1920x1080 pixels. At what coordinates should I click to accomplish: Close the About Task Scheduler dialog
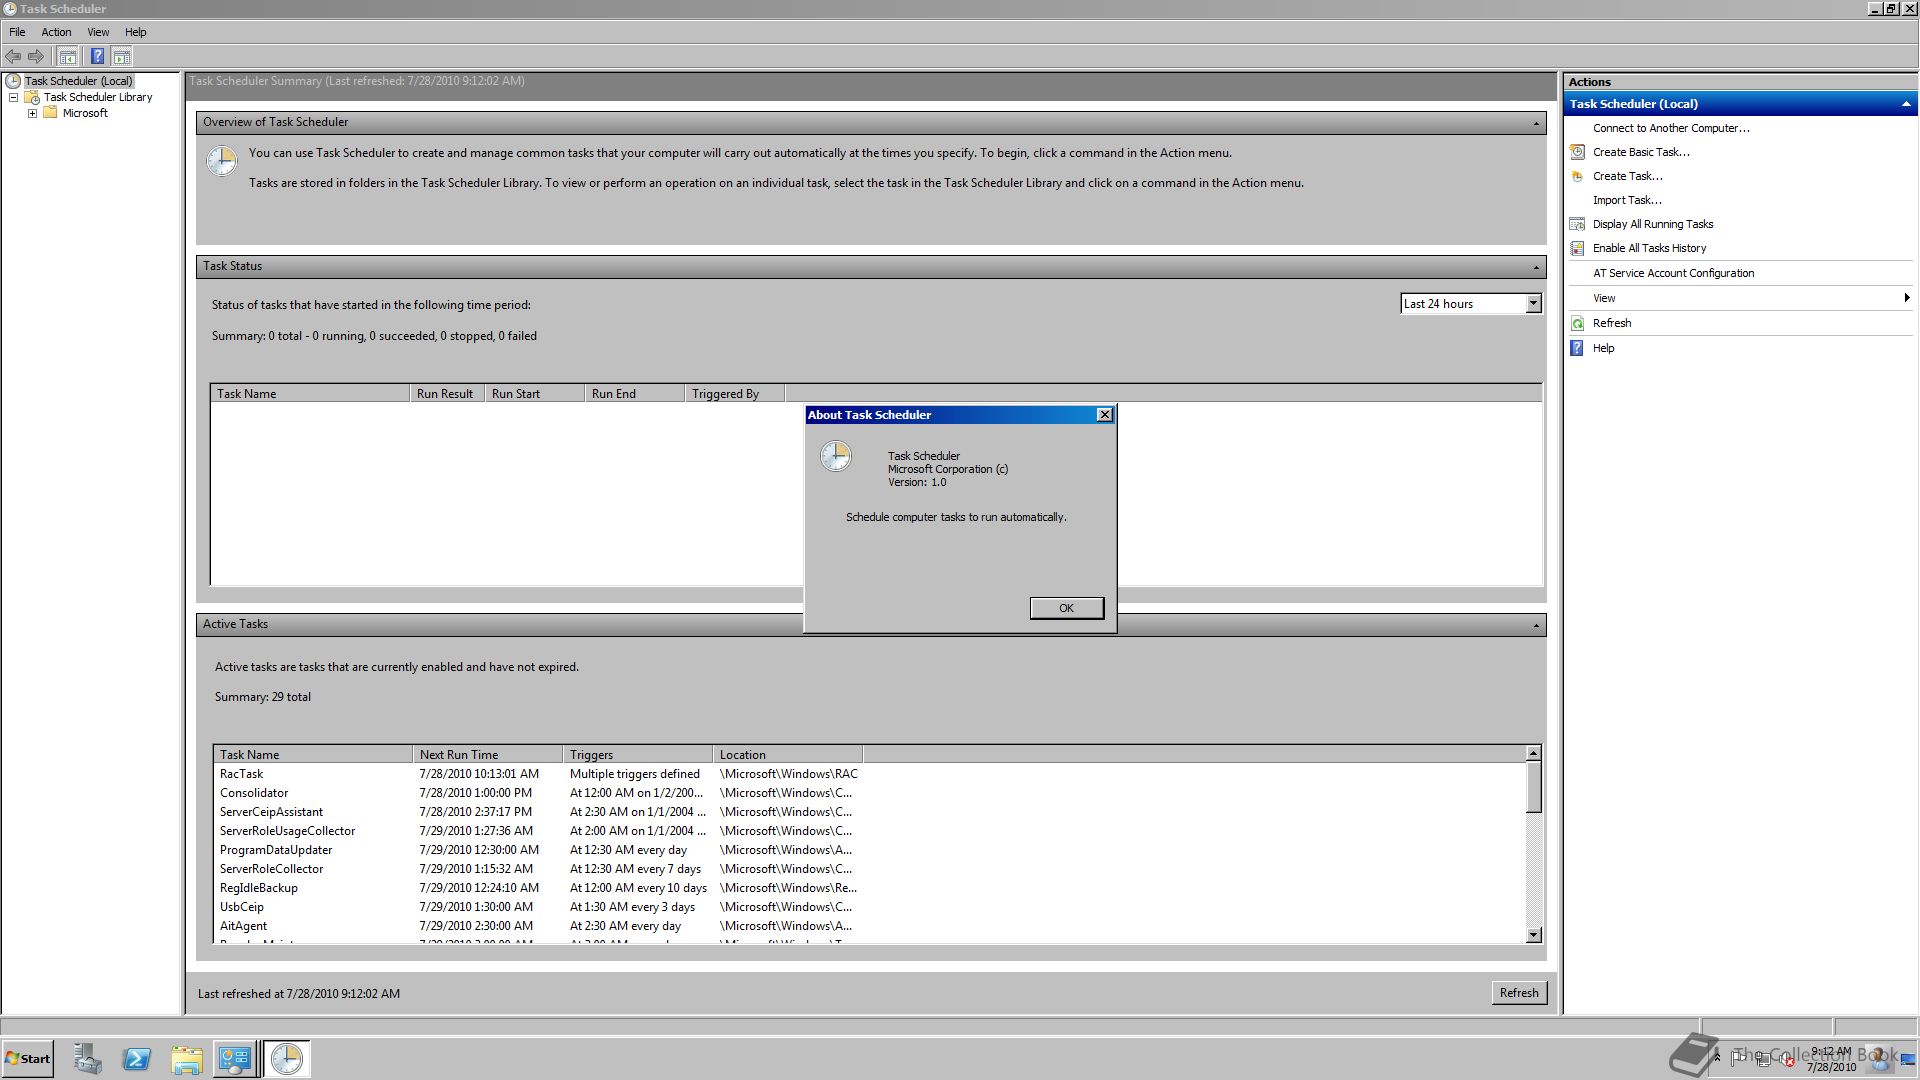[x=1104, y=415]
